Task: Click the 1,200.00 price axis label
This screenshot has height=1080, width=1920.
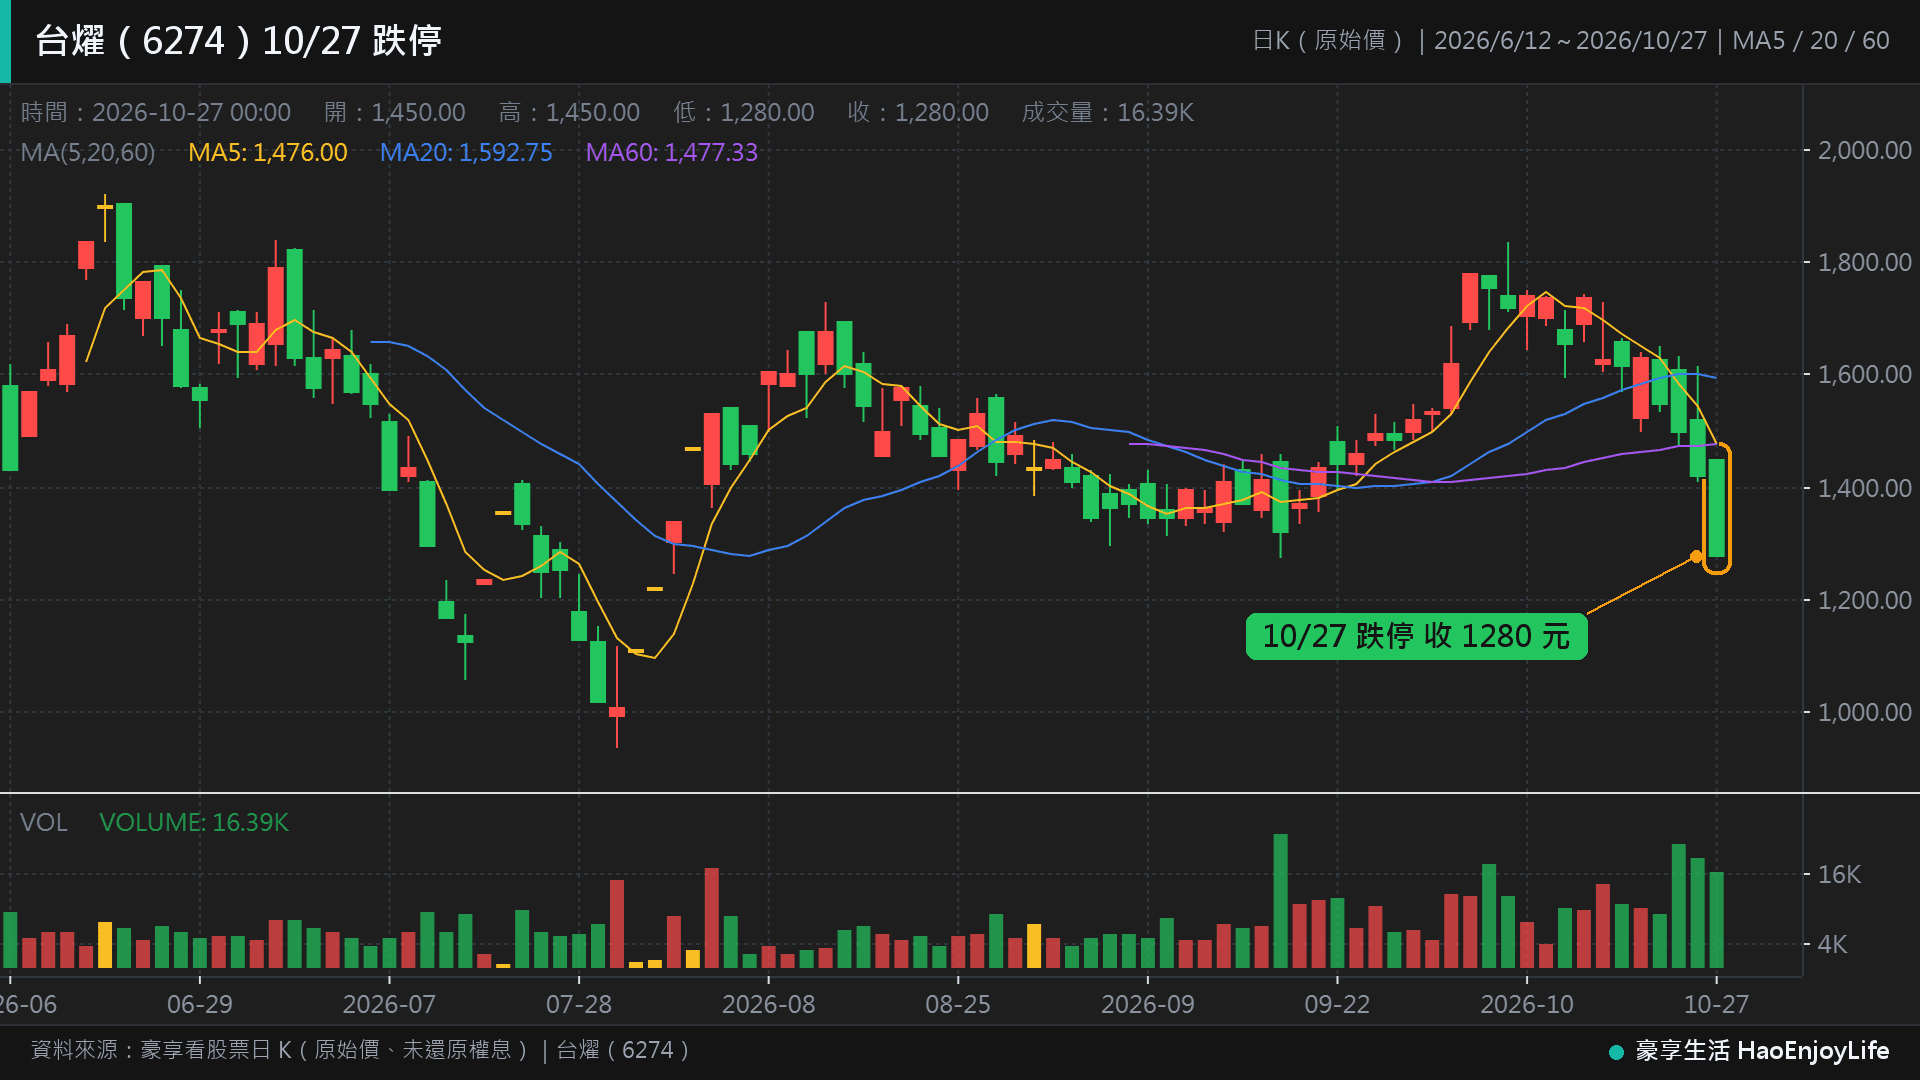Action: pyautogui.click(x=1864, y=600)
